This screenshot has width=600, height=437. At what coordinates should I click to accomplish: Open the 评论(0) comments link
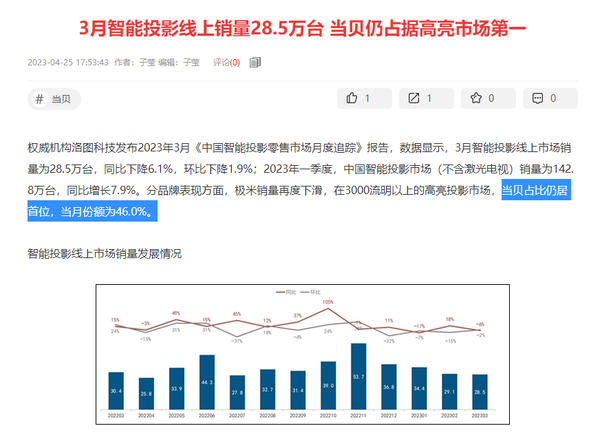pos(227,62)
